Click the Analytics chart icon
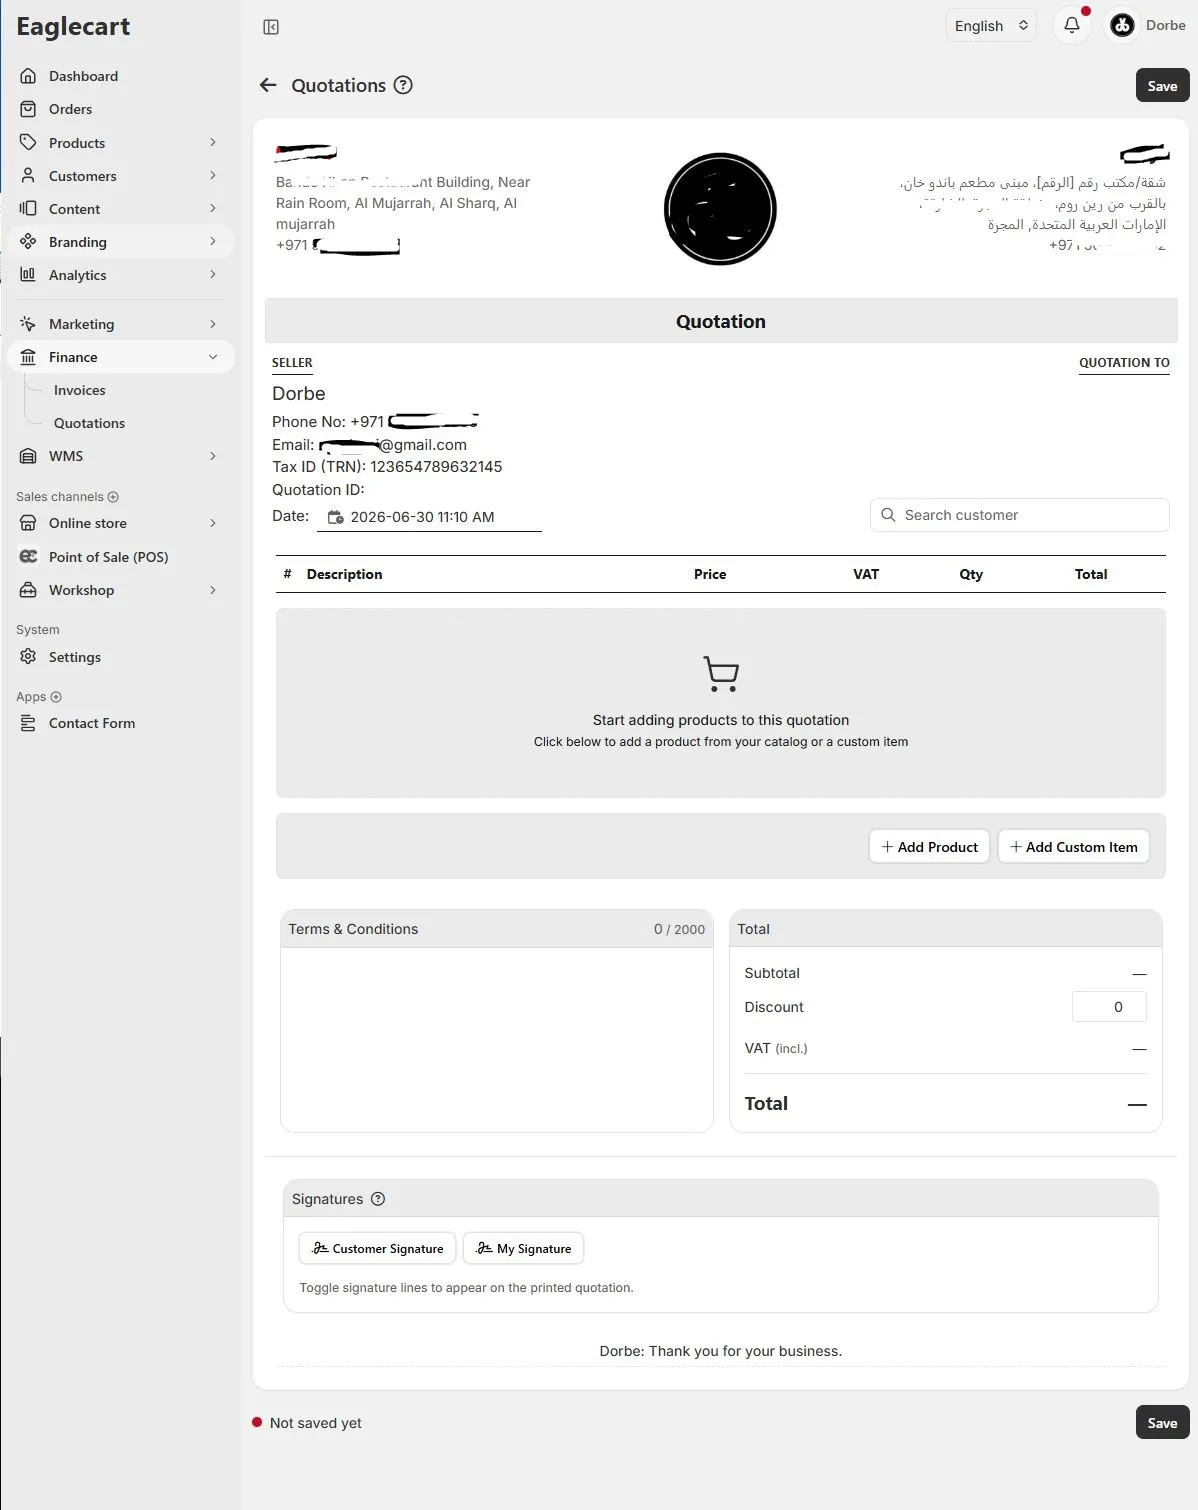1198x1510 pixels. (x=28, y=274)
